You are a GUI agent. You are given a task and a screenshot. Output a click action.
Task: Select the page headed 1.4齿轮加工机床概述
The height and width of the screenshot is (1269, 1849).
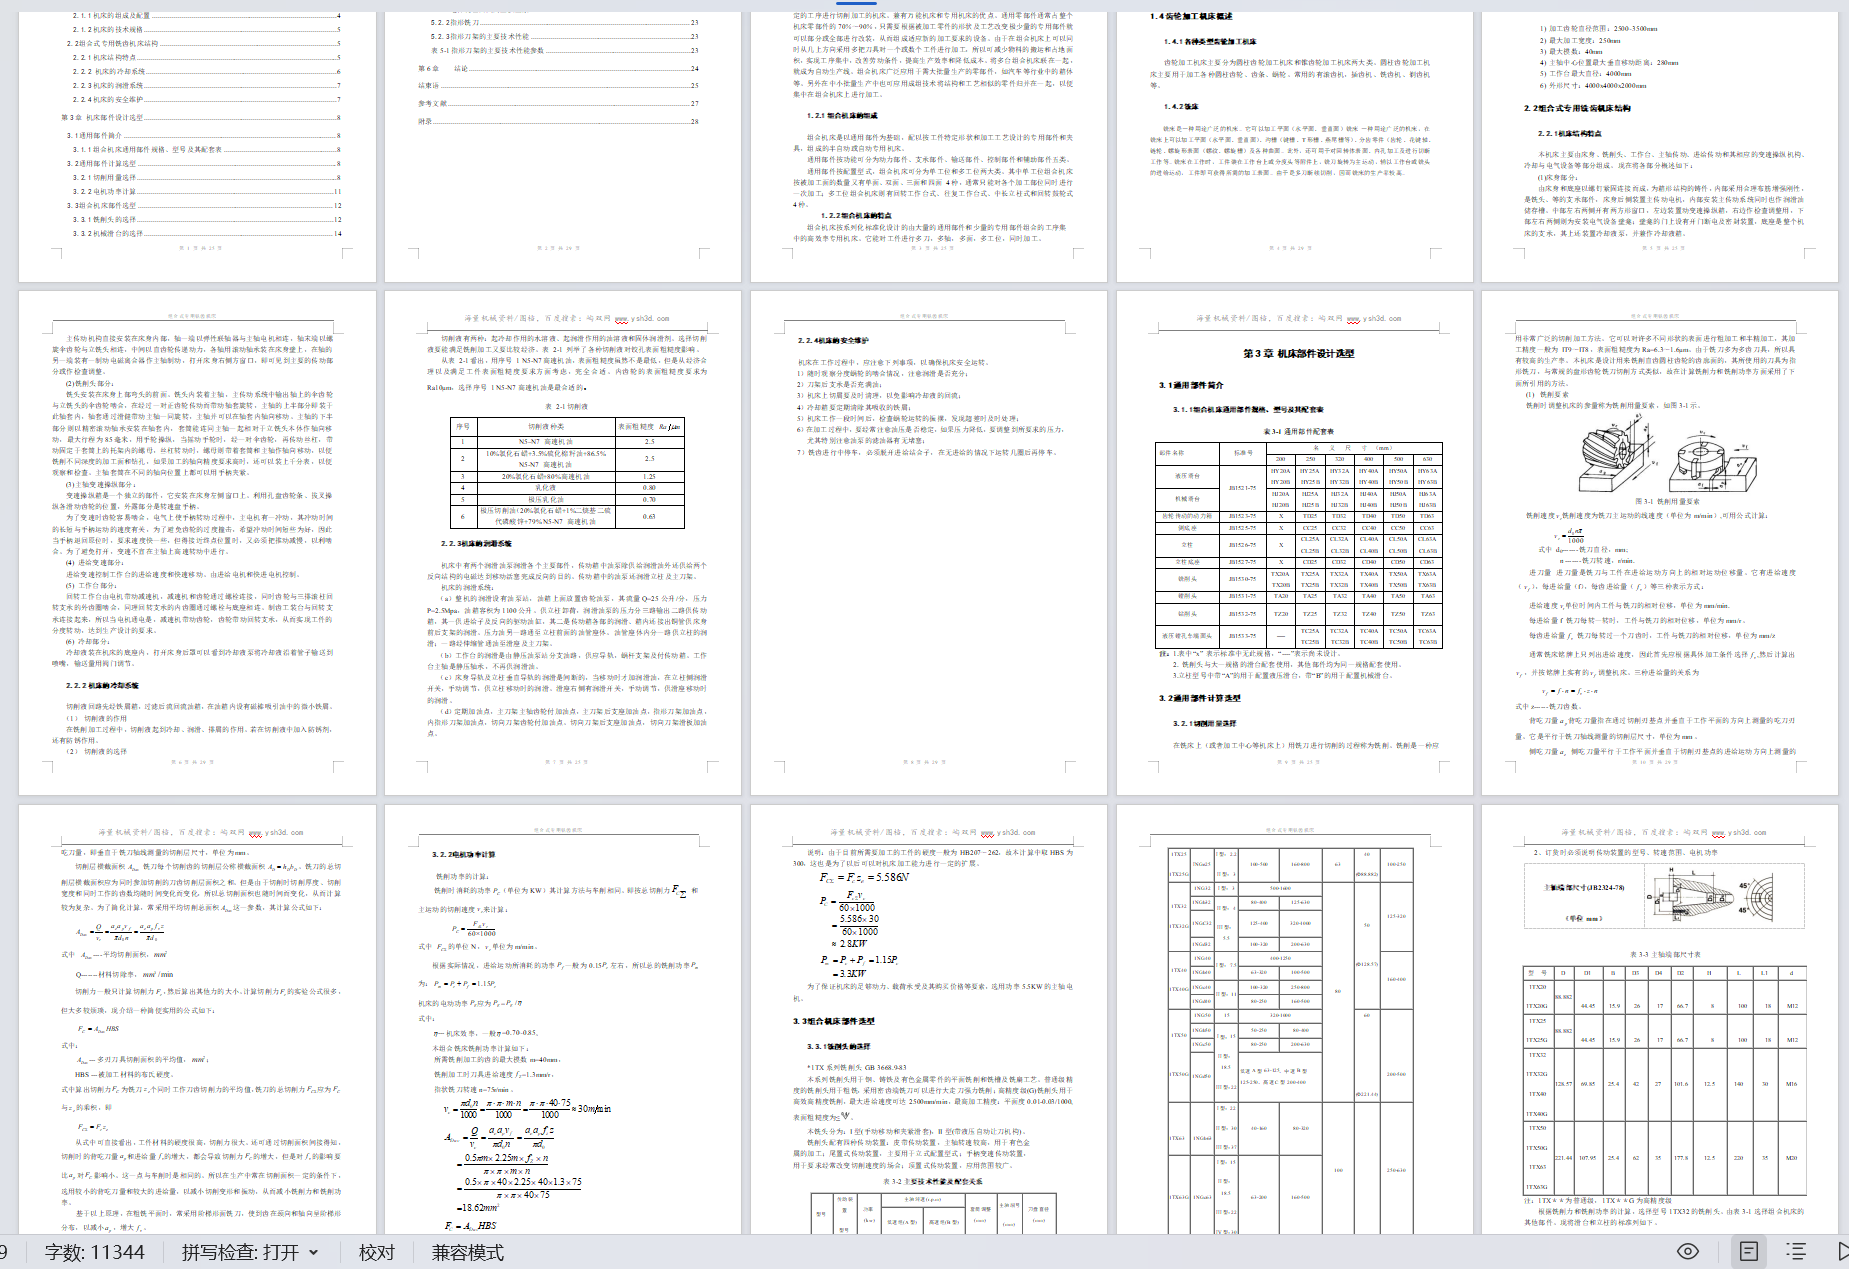pos(1297,146)
